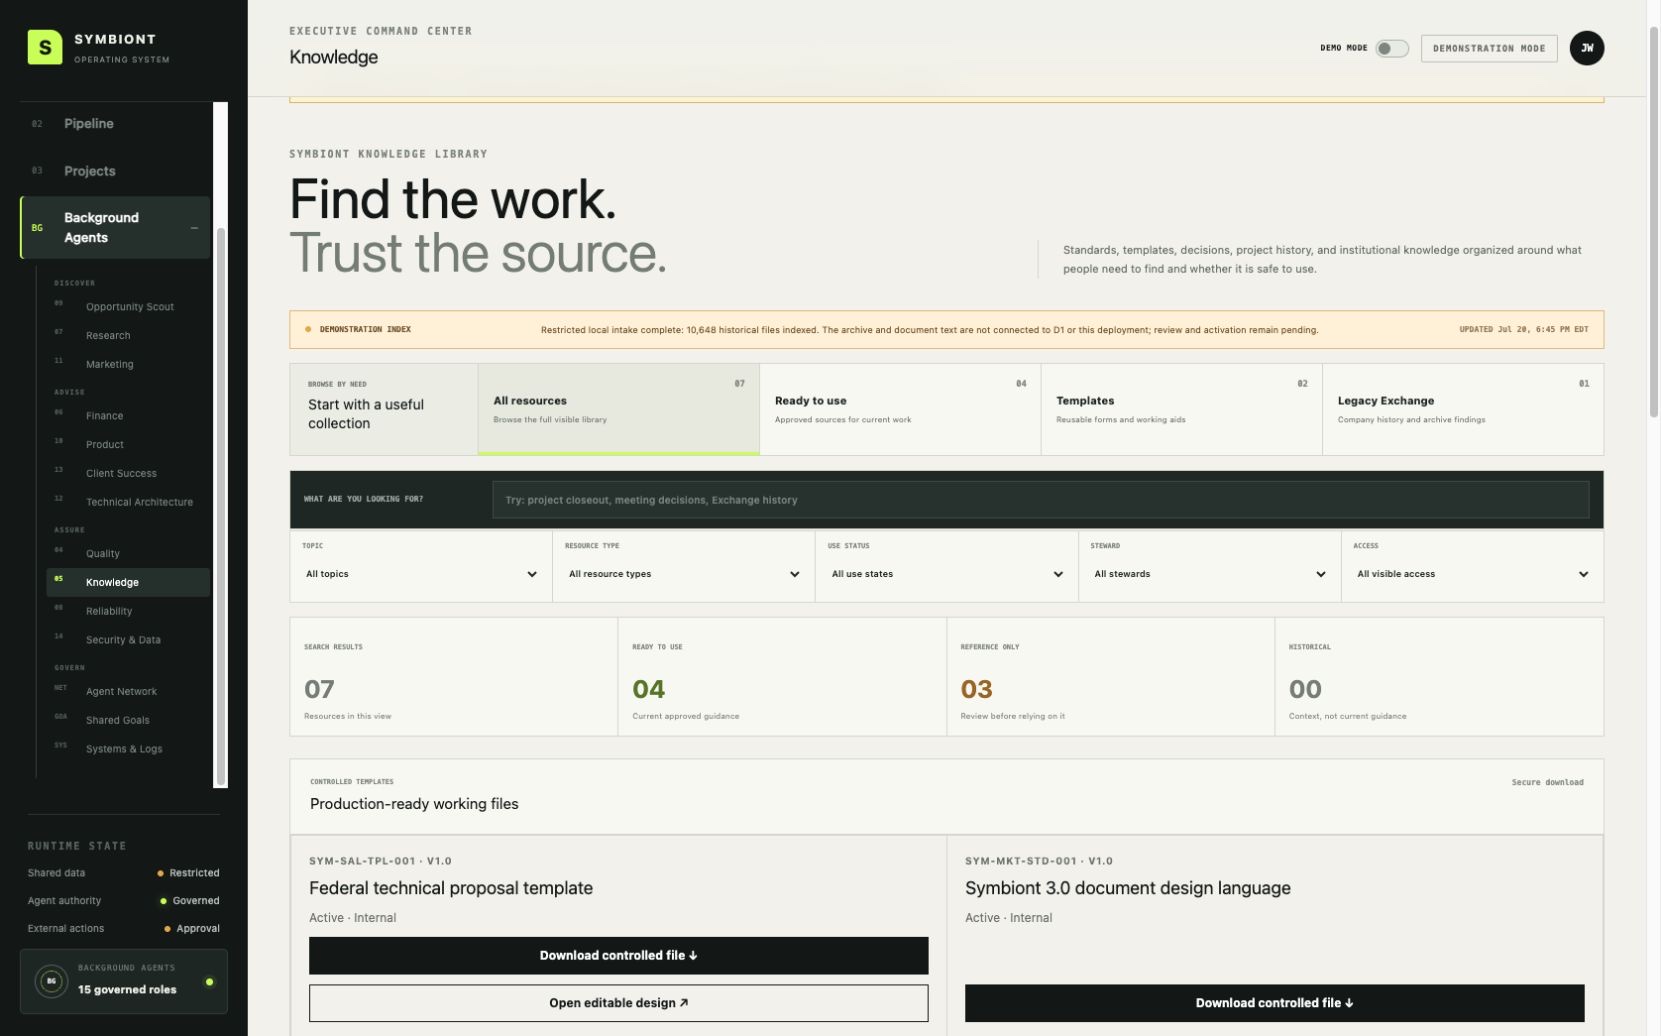Click the Demonstration Mode button
This screenshot has width=1661, height=1036.
[x=1488, y=48]
